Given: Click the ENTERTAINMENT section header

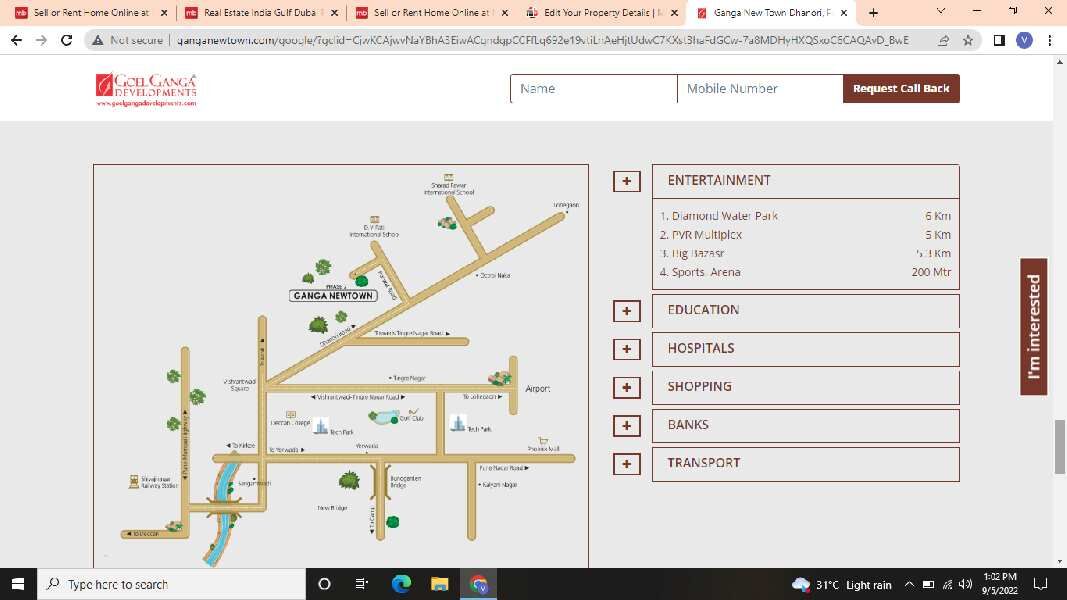Looking at the screenshot, I should (806, 181).
